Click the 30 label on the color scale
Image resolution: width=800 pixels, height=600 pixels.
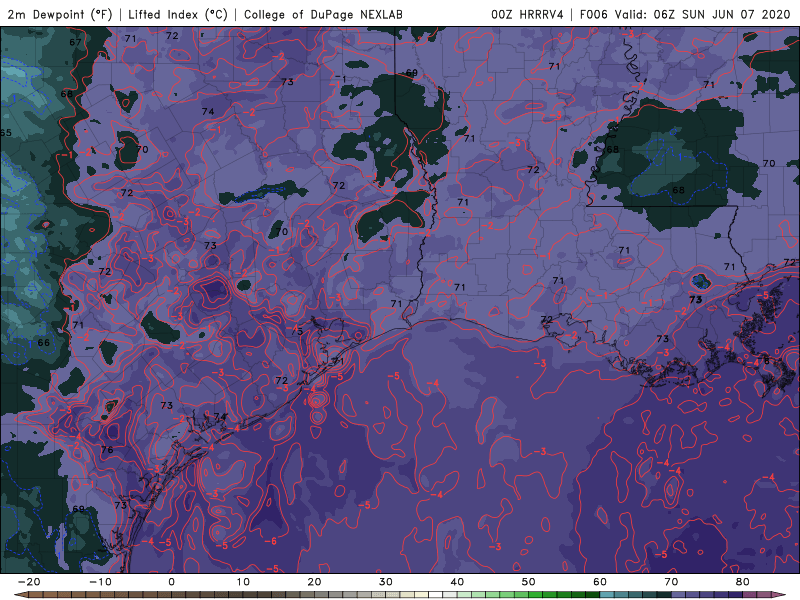point(386,582)
